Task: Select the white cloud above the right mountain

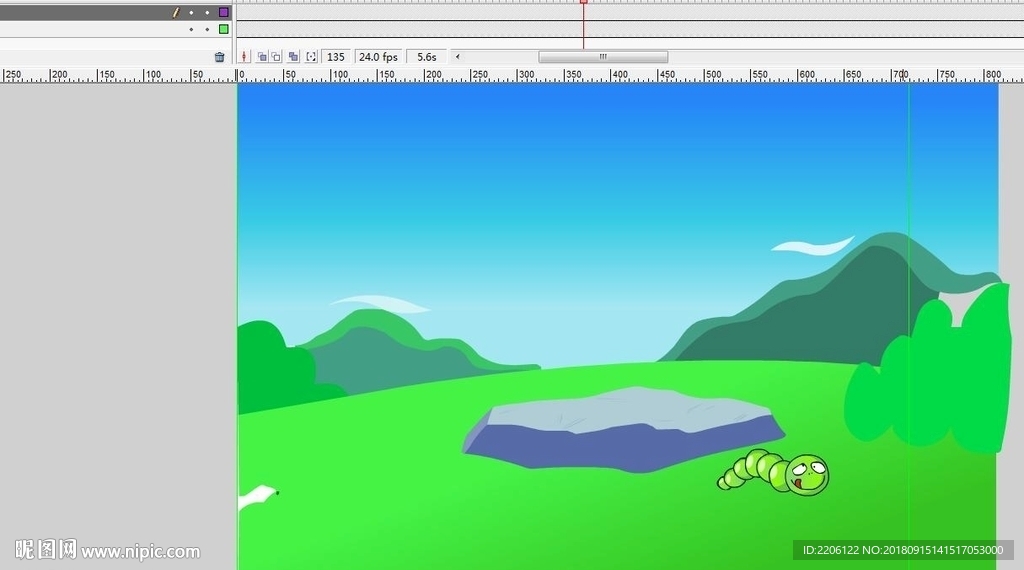Action: click(x=812, y=246)
